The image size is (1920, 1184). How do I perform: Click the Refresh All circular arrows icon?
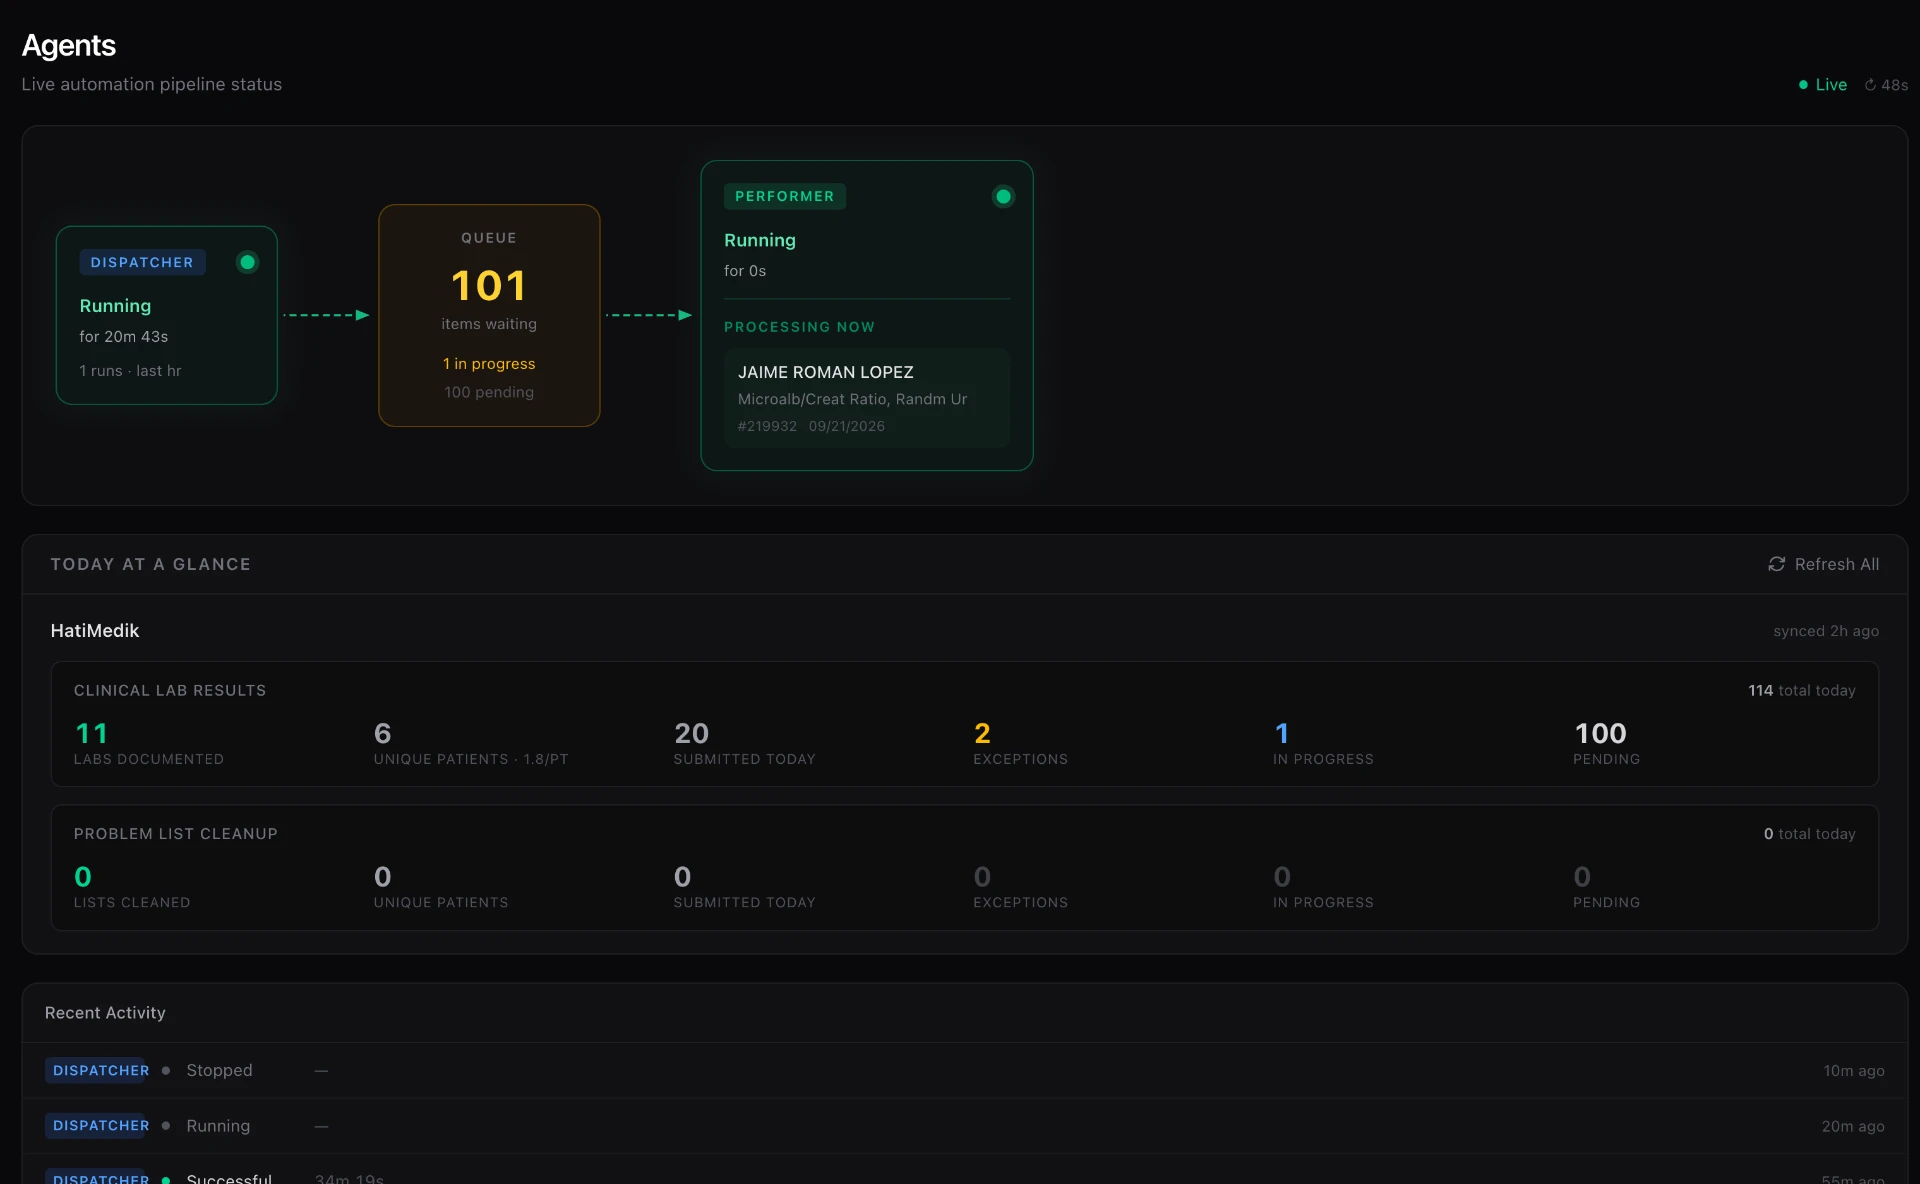click(1776, 564)
